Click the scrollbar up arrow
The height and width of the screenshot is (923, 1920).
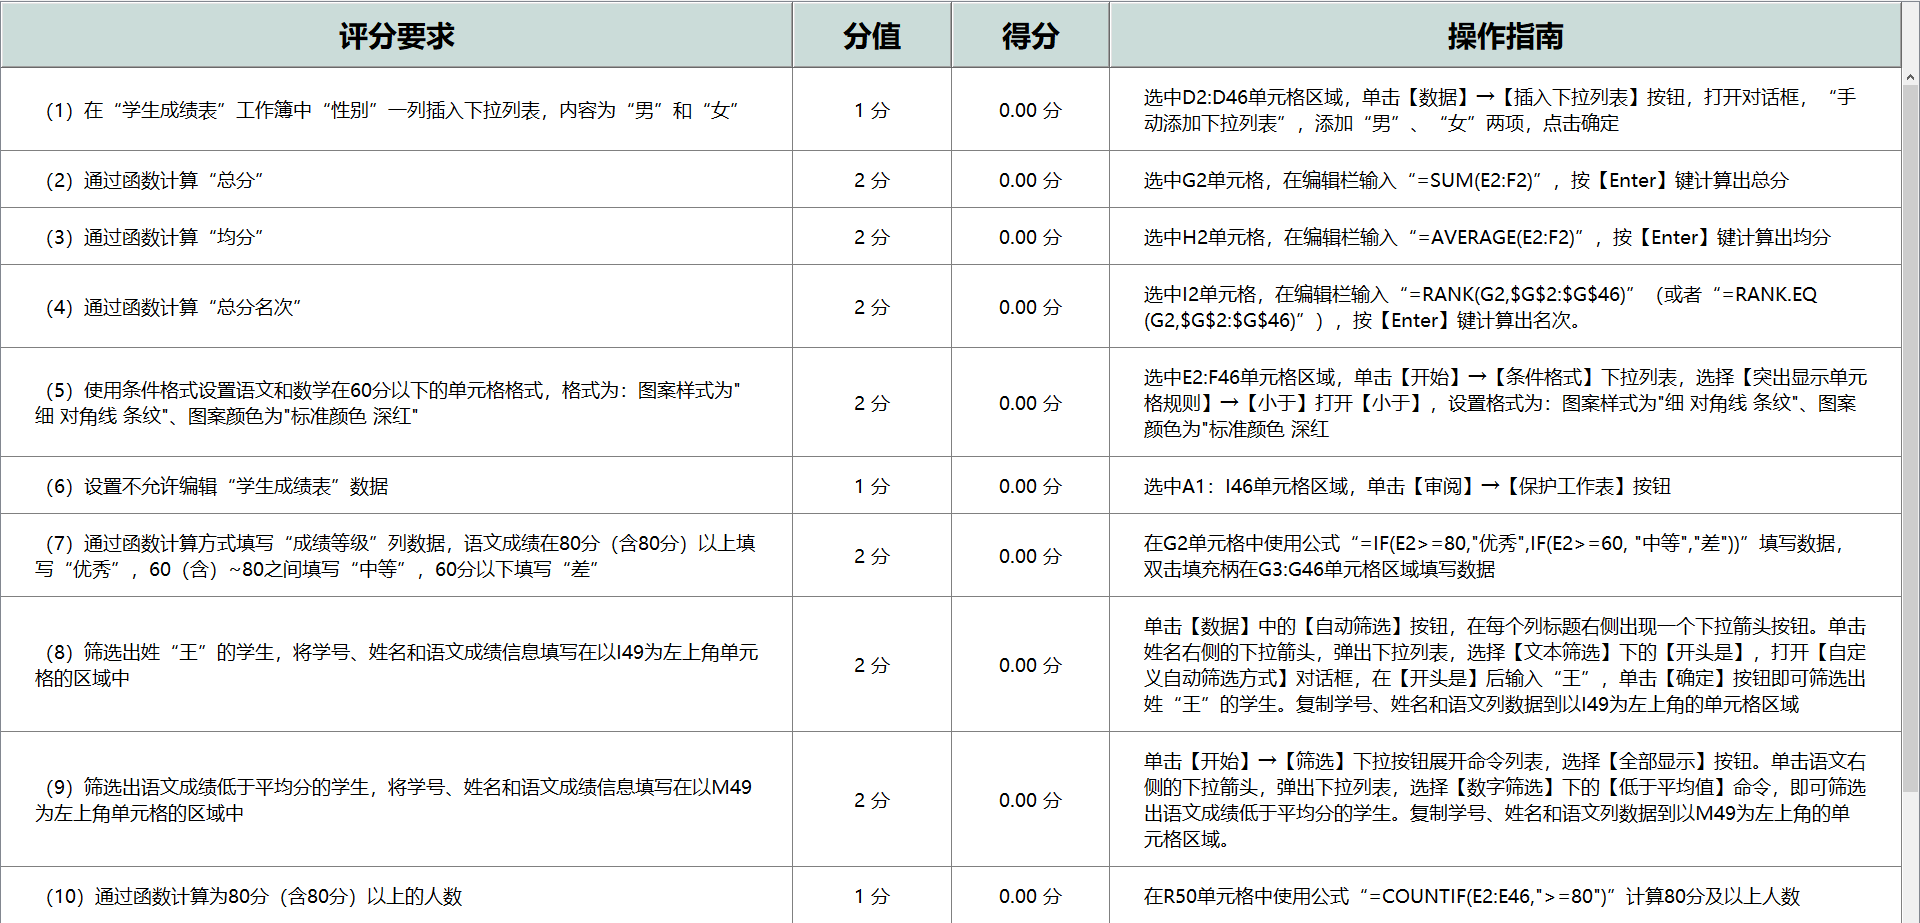[x=1910, y=77]
